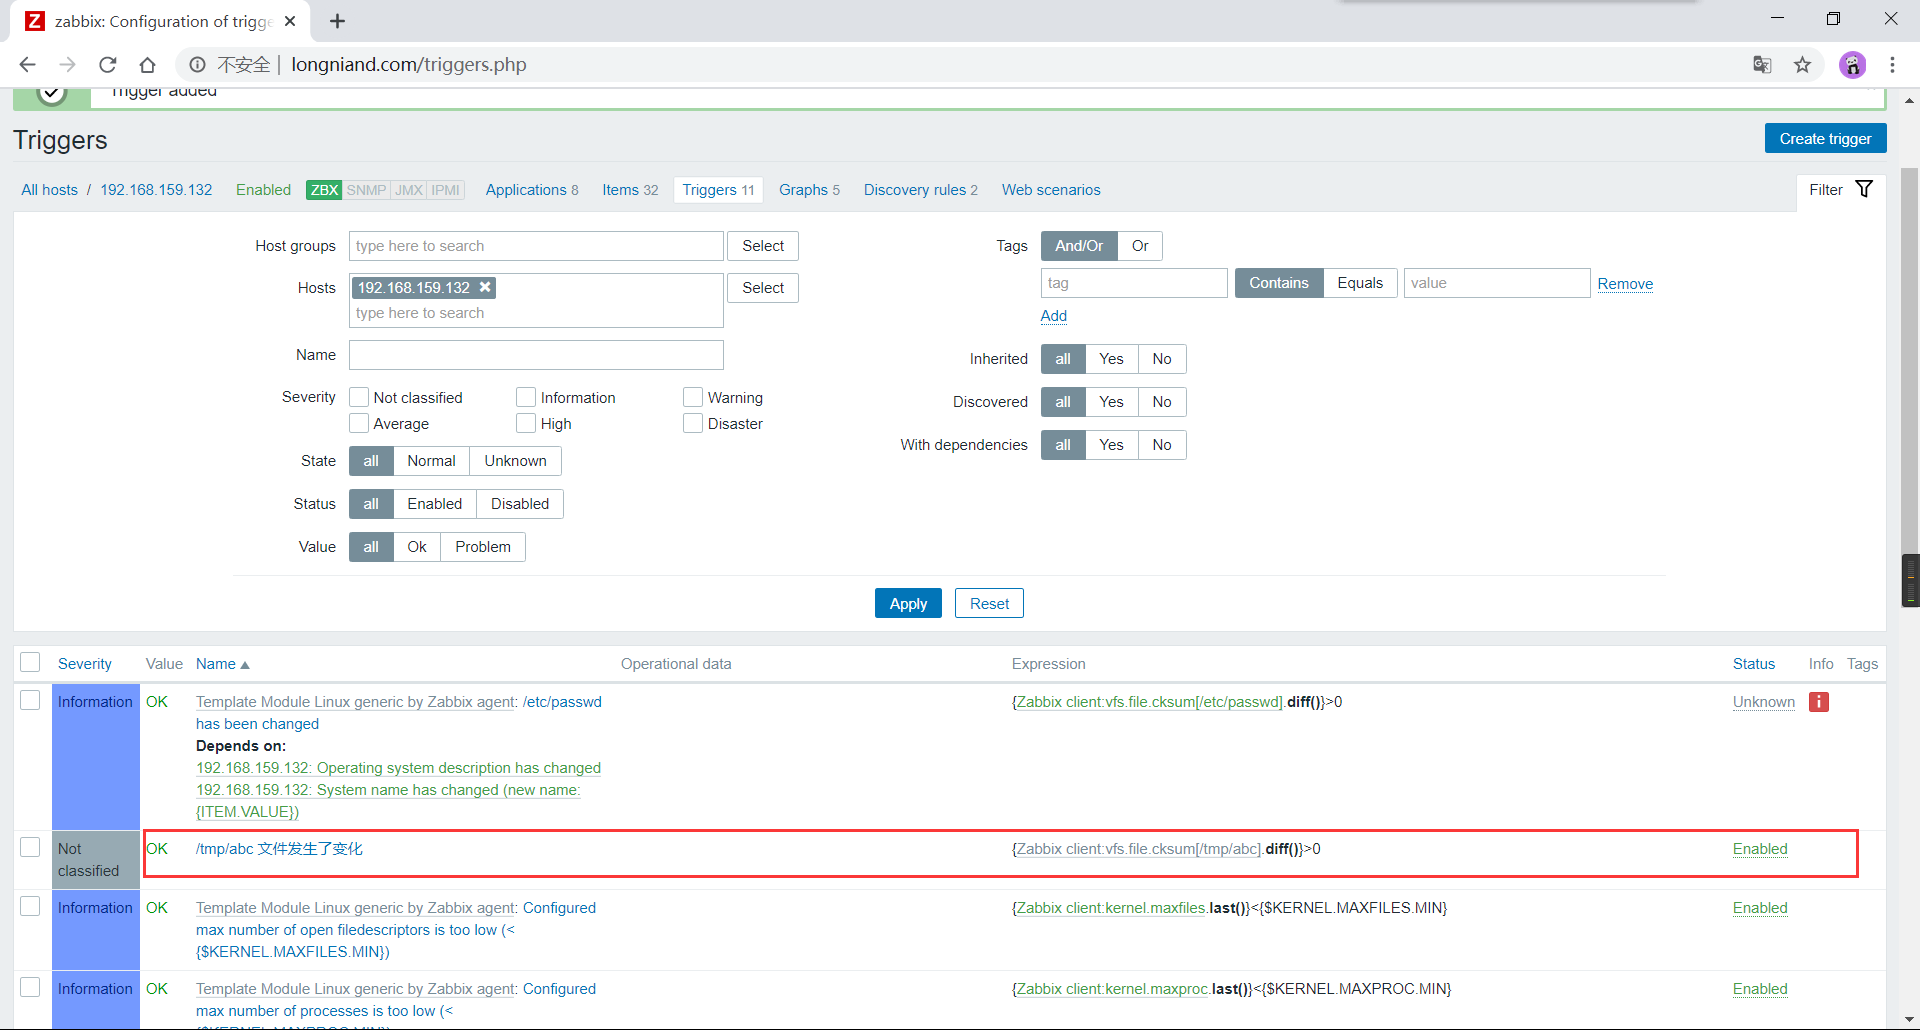Open the Triggers 11 tab

point(718,190)
